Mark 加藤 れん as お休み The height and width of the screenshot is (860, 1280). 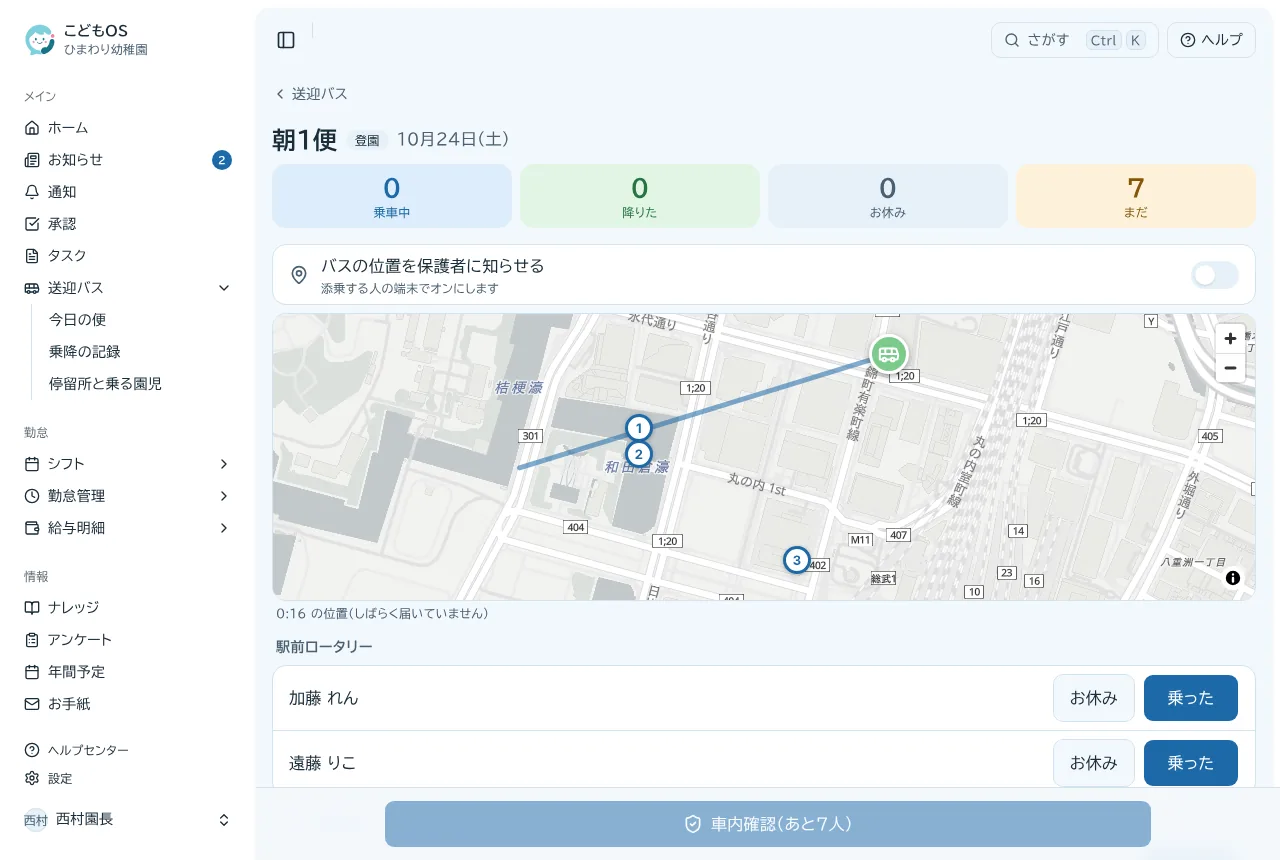pos(1094,698)
